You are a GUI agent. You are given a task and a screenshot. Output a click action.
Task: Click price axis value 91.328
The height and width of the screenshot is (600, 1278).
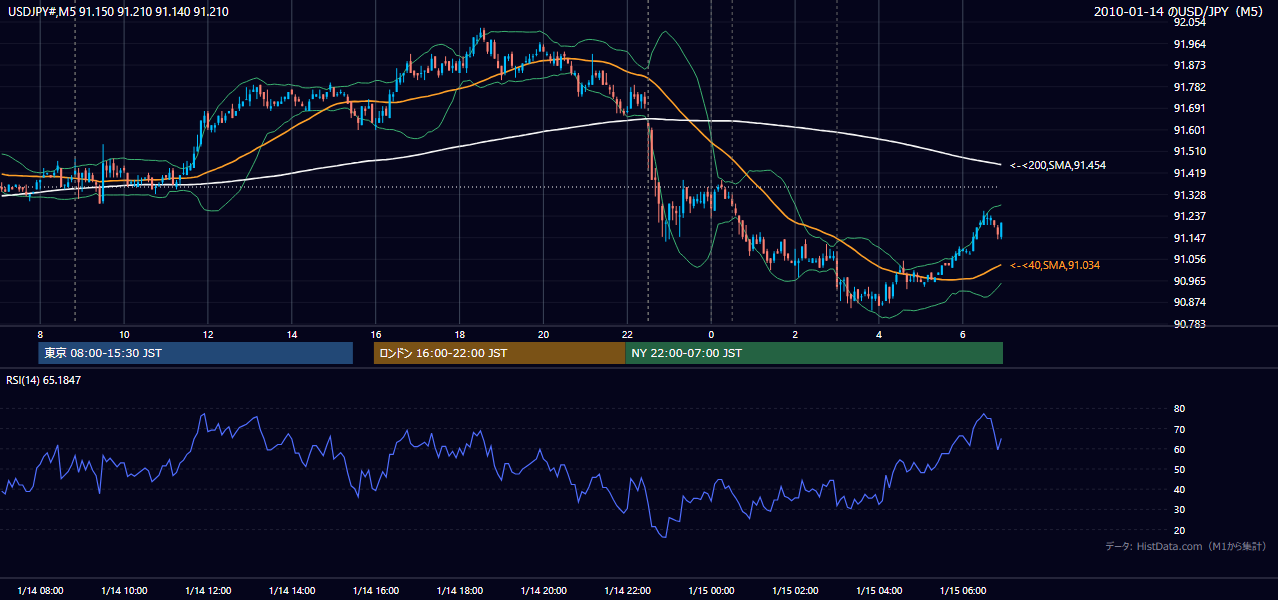coord(1189,195)
